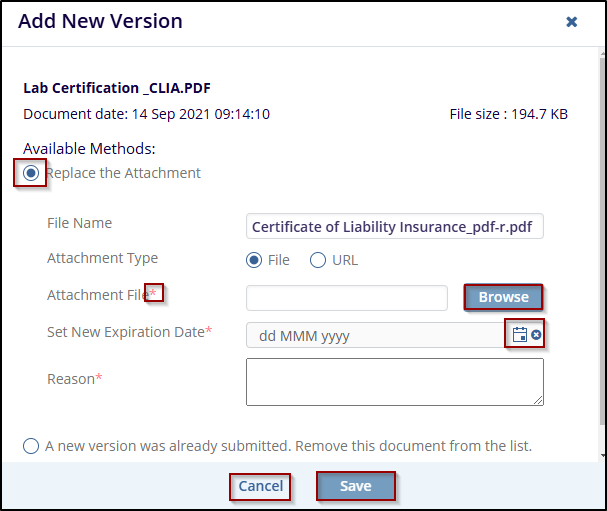Screen dimensions: 607x511
Task: Clear the expiration date with the x icon
Action: [537, 335]
